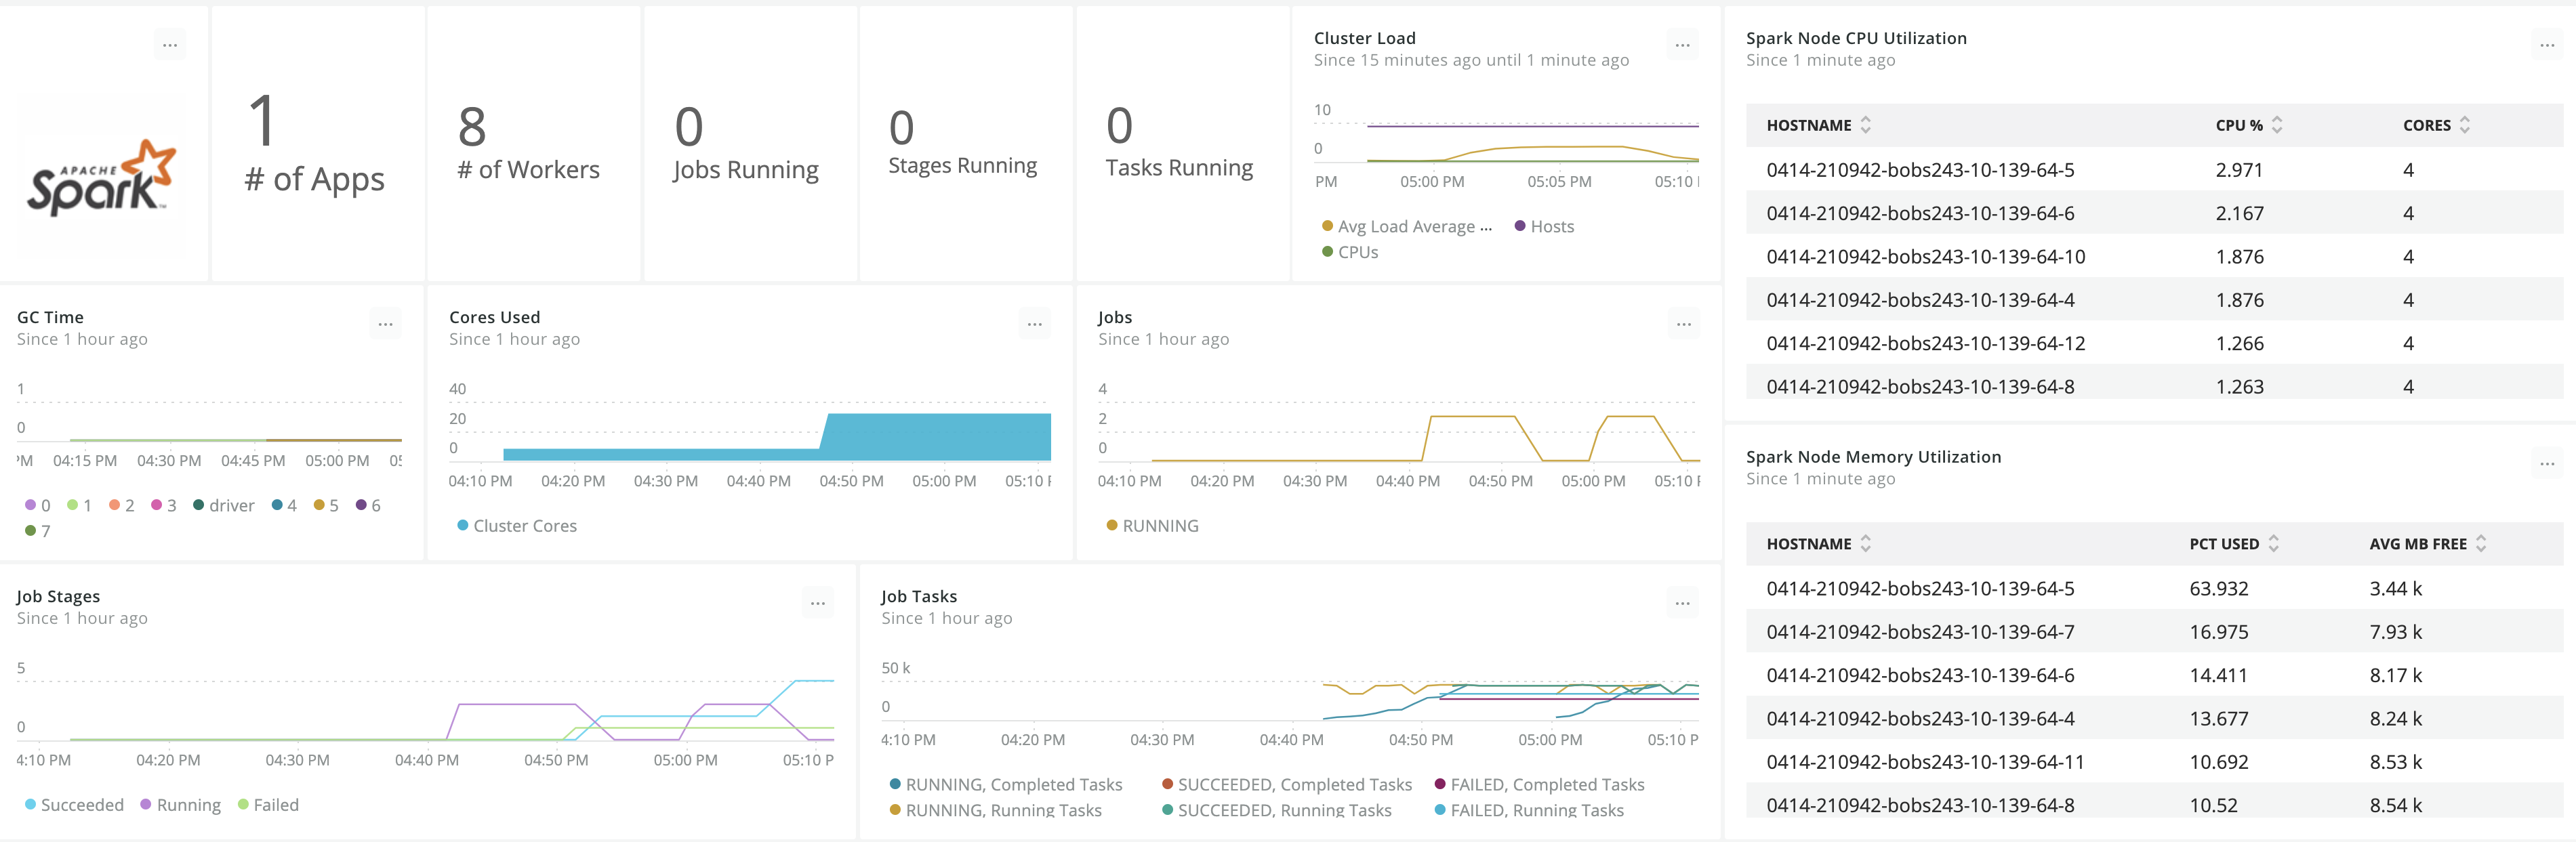Image resolution: width=2576 pixels, height=842 pixels.
Task: Toggle the driver series in GC Time legend
Action: pos(231,506)
